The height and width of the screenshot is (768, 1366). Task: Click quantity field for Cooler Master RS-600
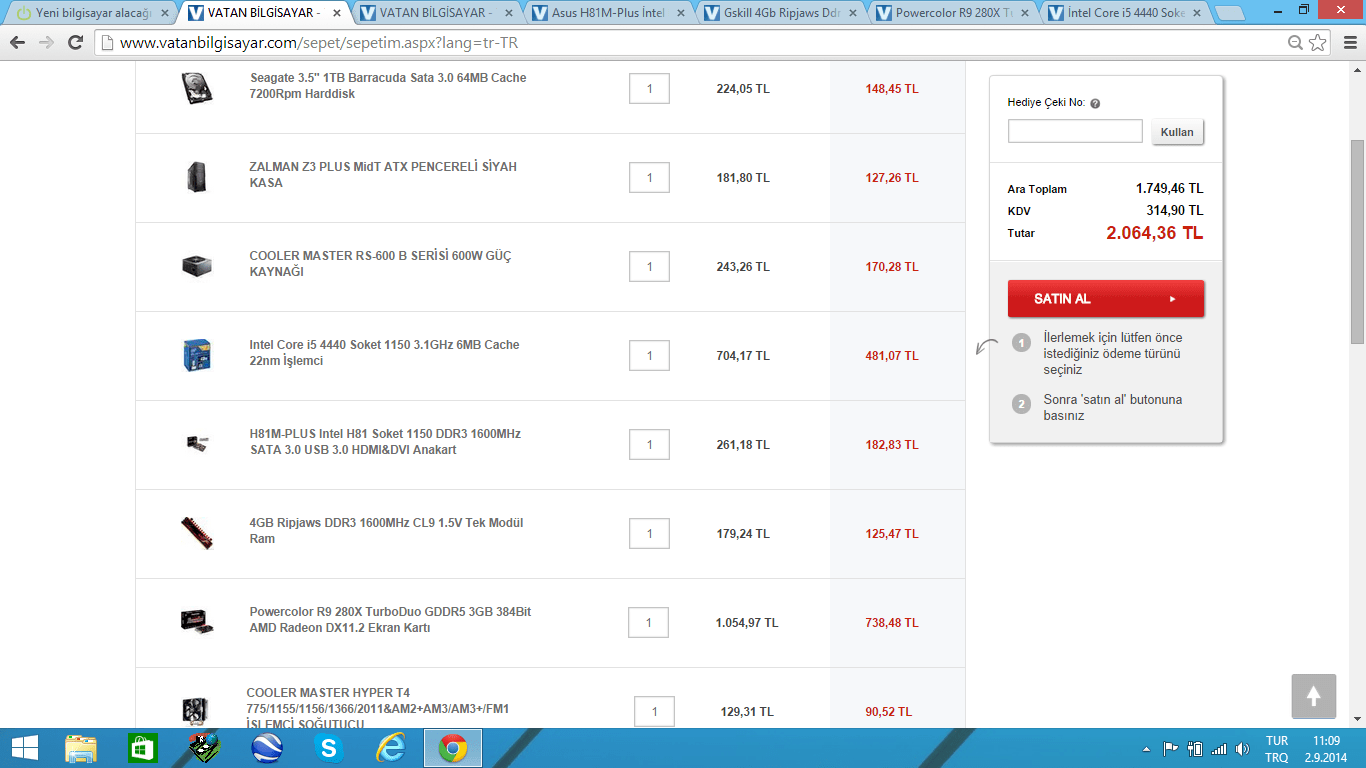click(649, 267)
